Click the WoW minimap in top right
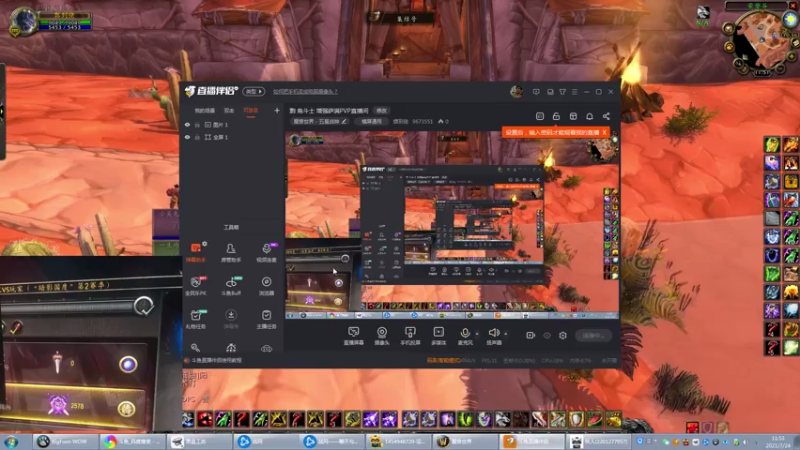The width and height of the screenshot is (800, 450). coord(762,43)
